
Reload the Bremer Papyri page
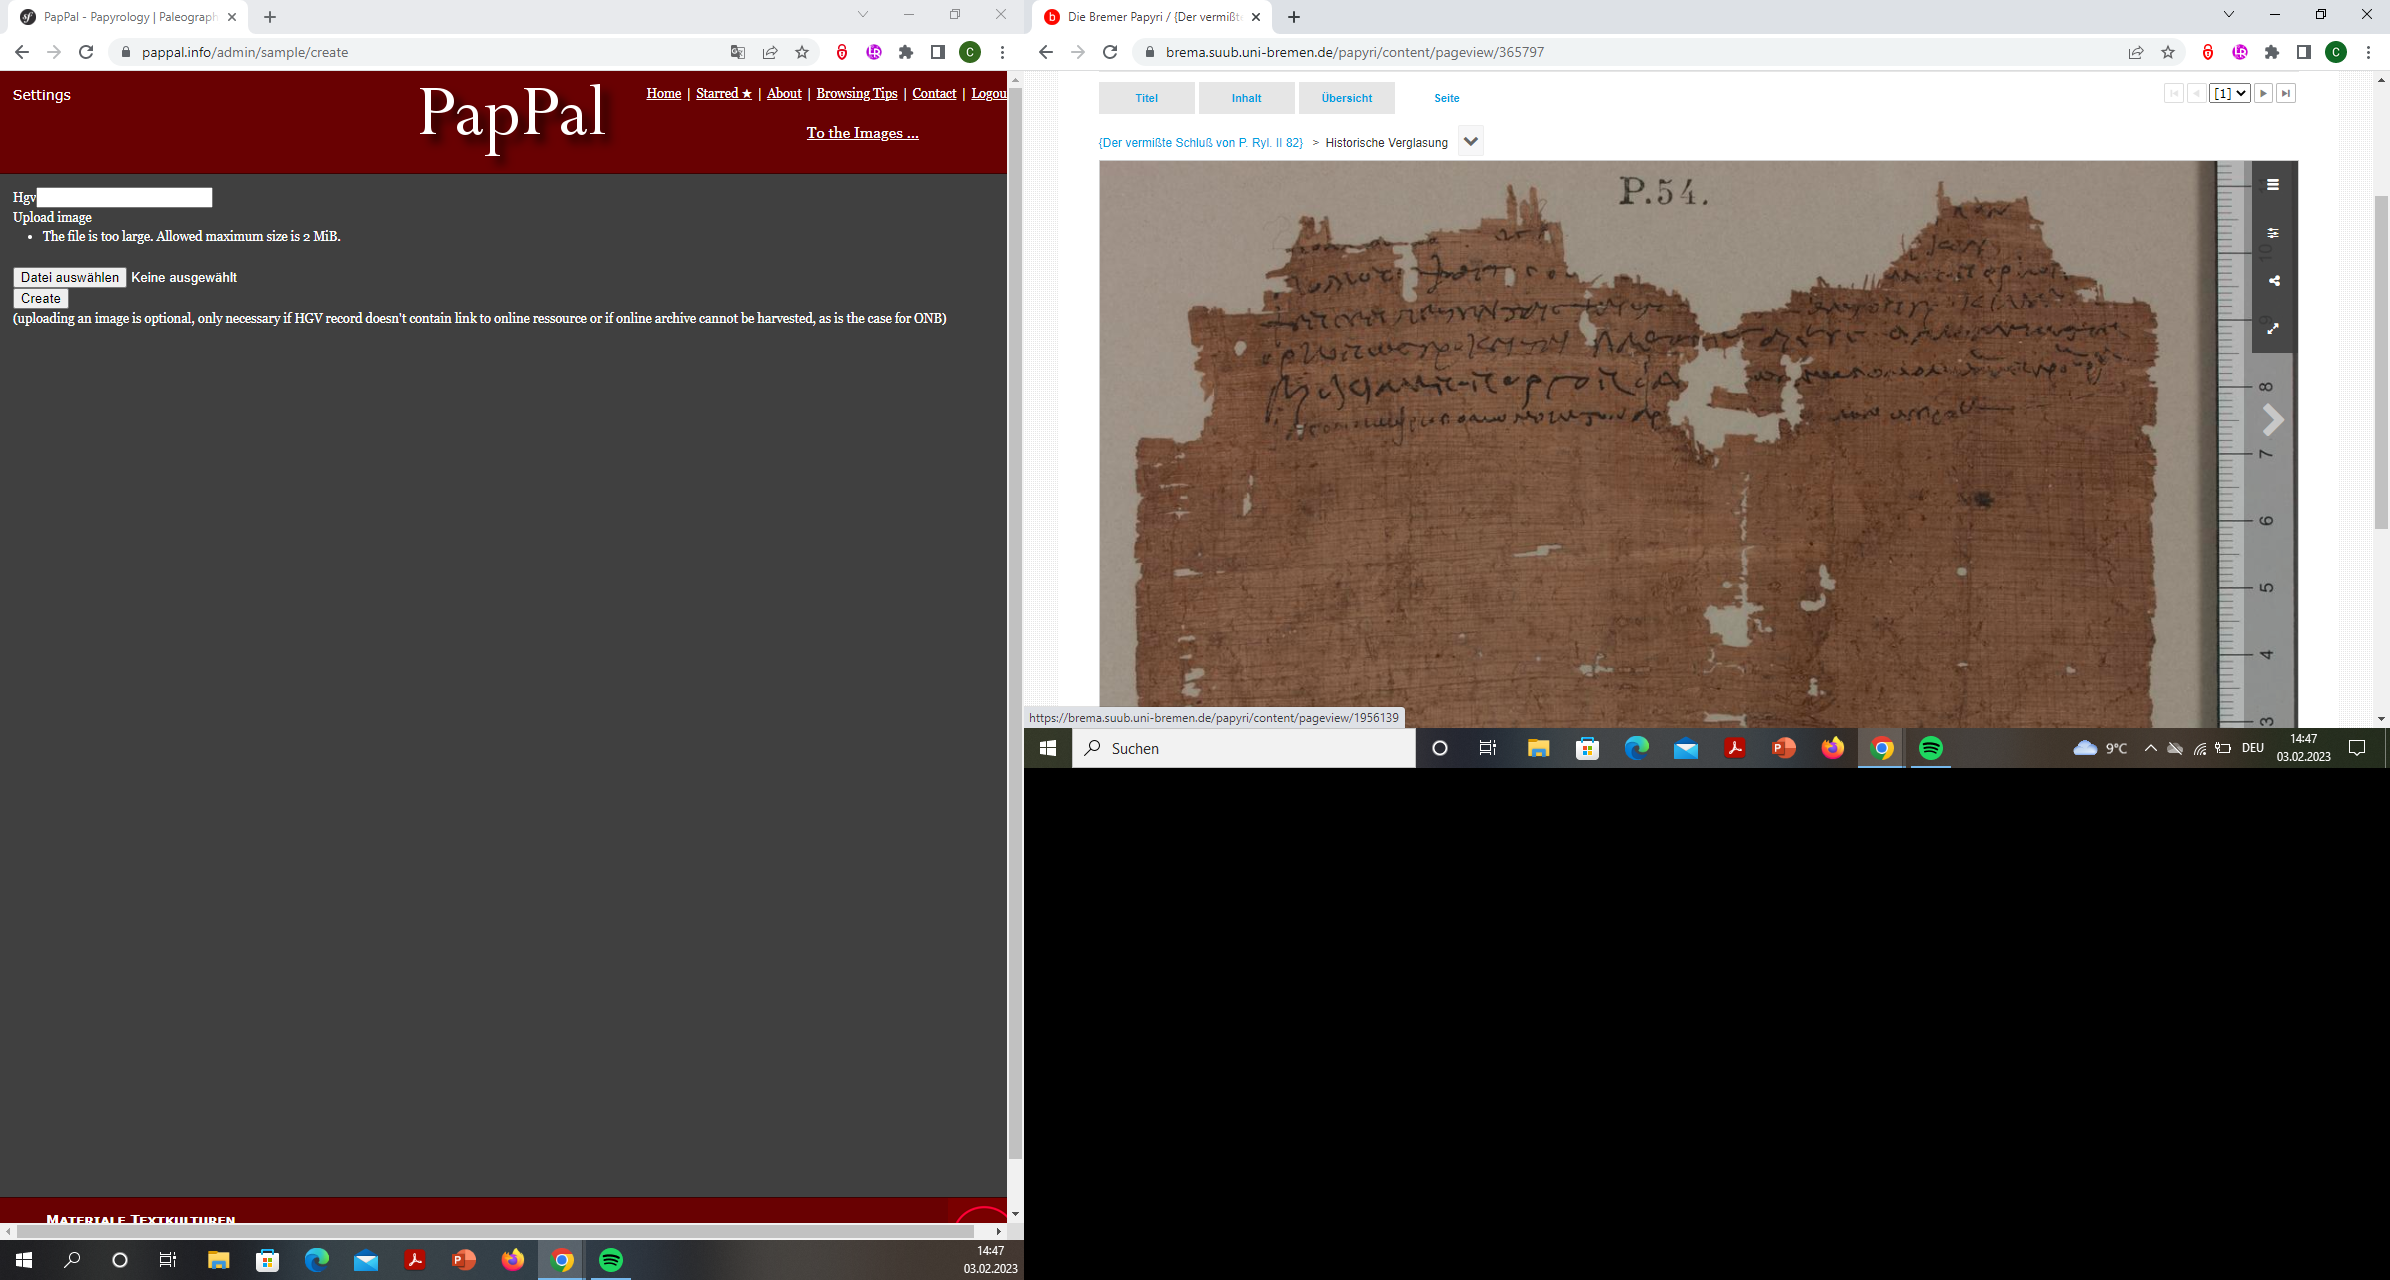[x=1110, y=52]
